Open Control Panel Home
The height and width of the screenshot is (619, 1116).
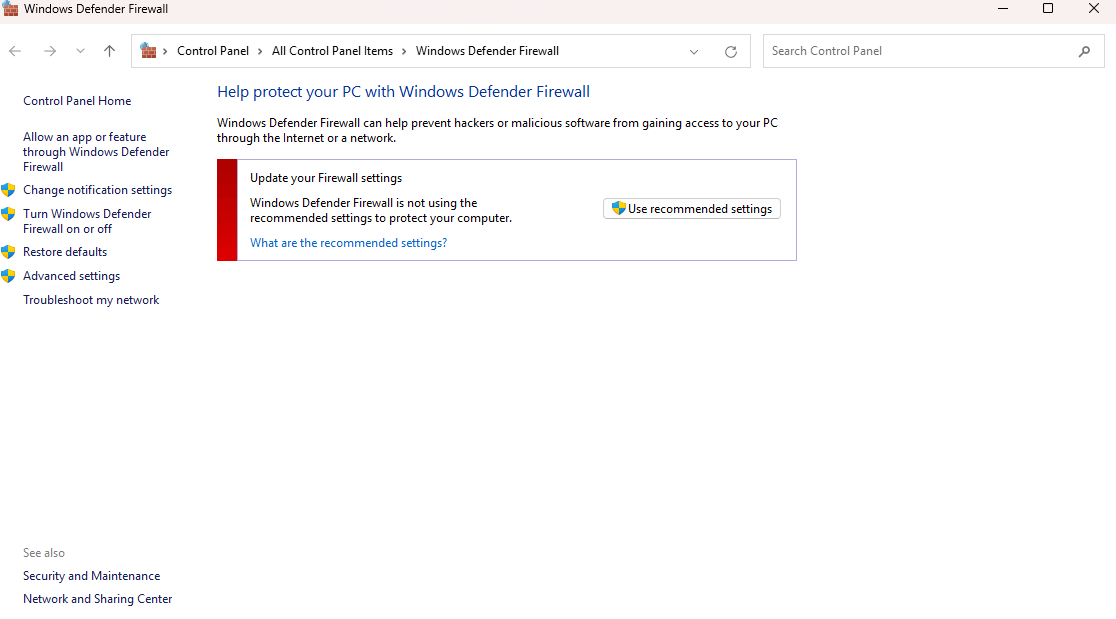tap(77, 101)
